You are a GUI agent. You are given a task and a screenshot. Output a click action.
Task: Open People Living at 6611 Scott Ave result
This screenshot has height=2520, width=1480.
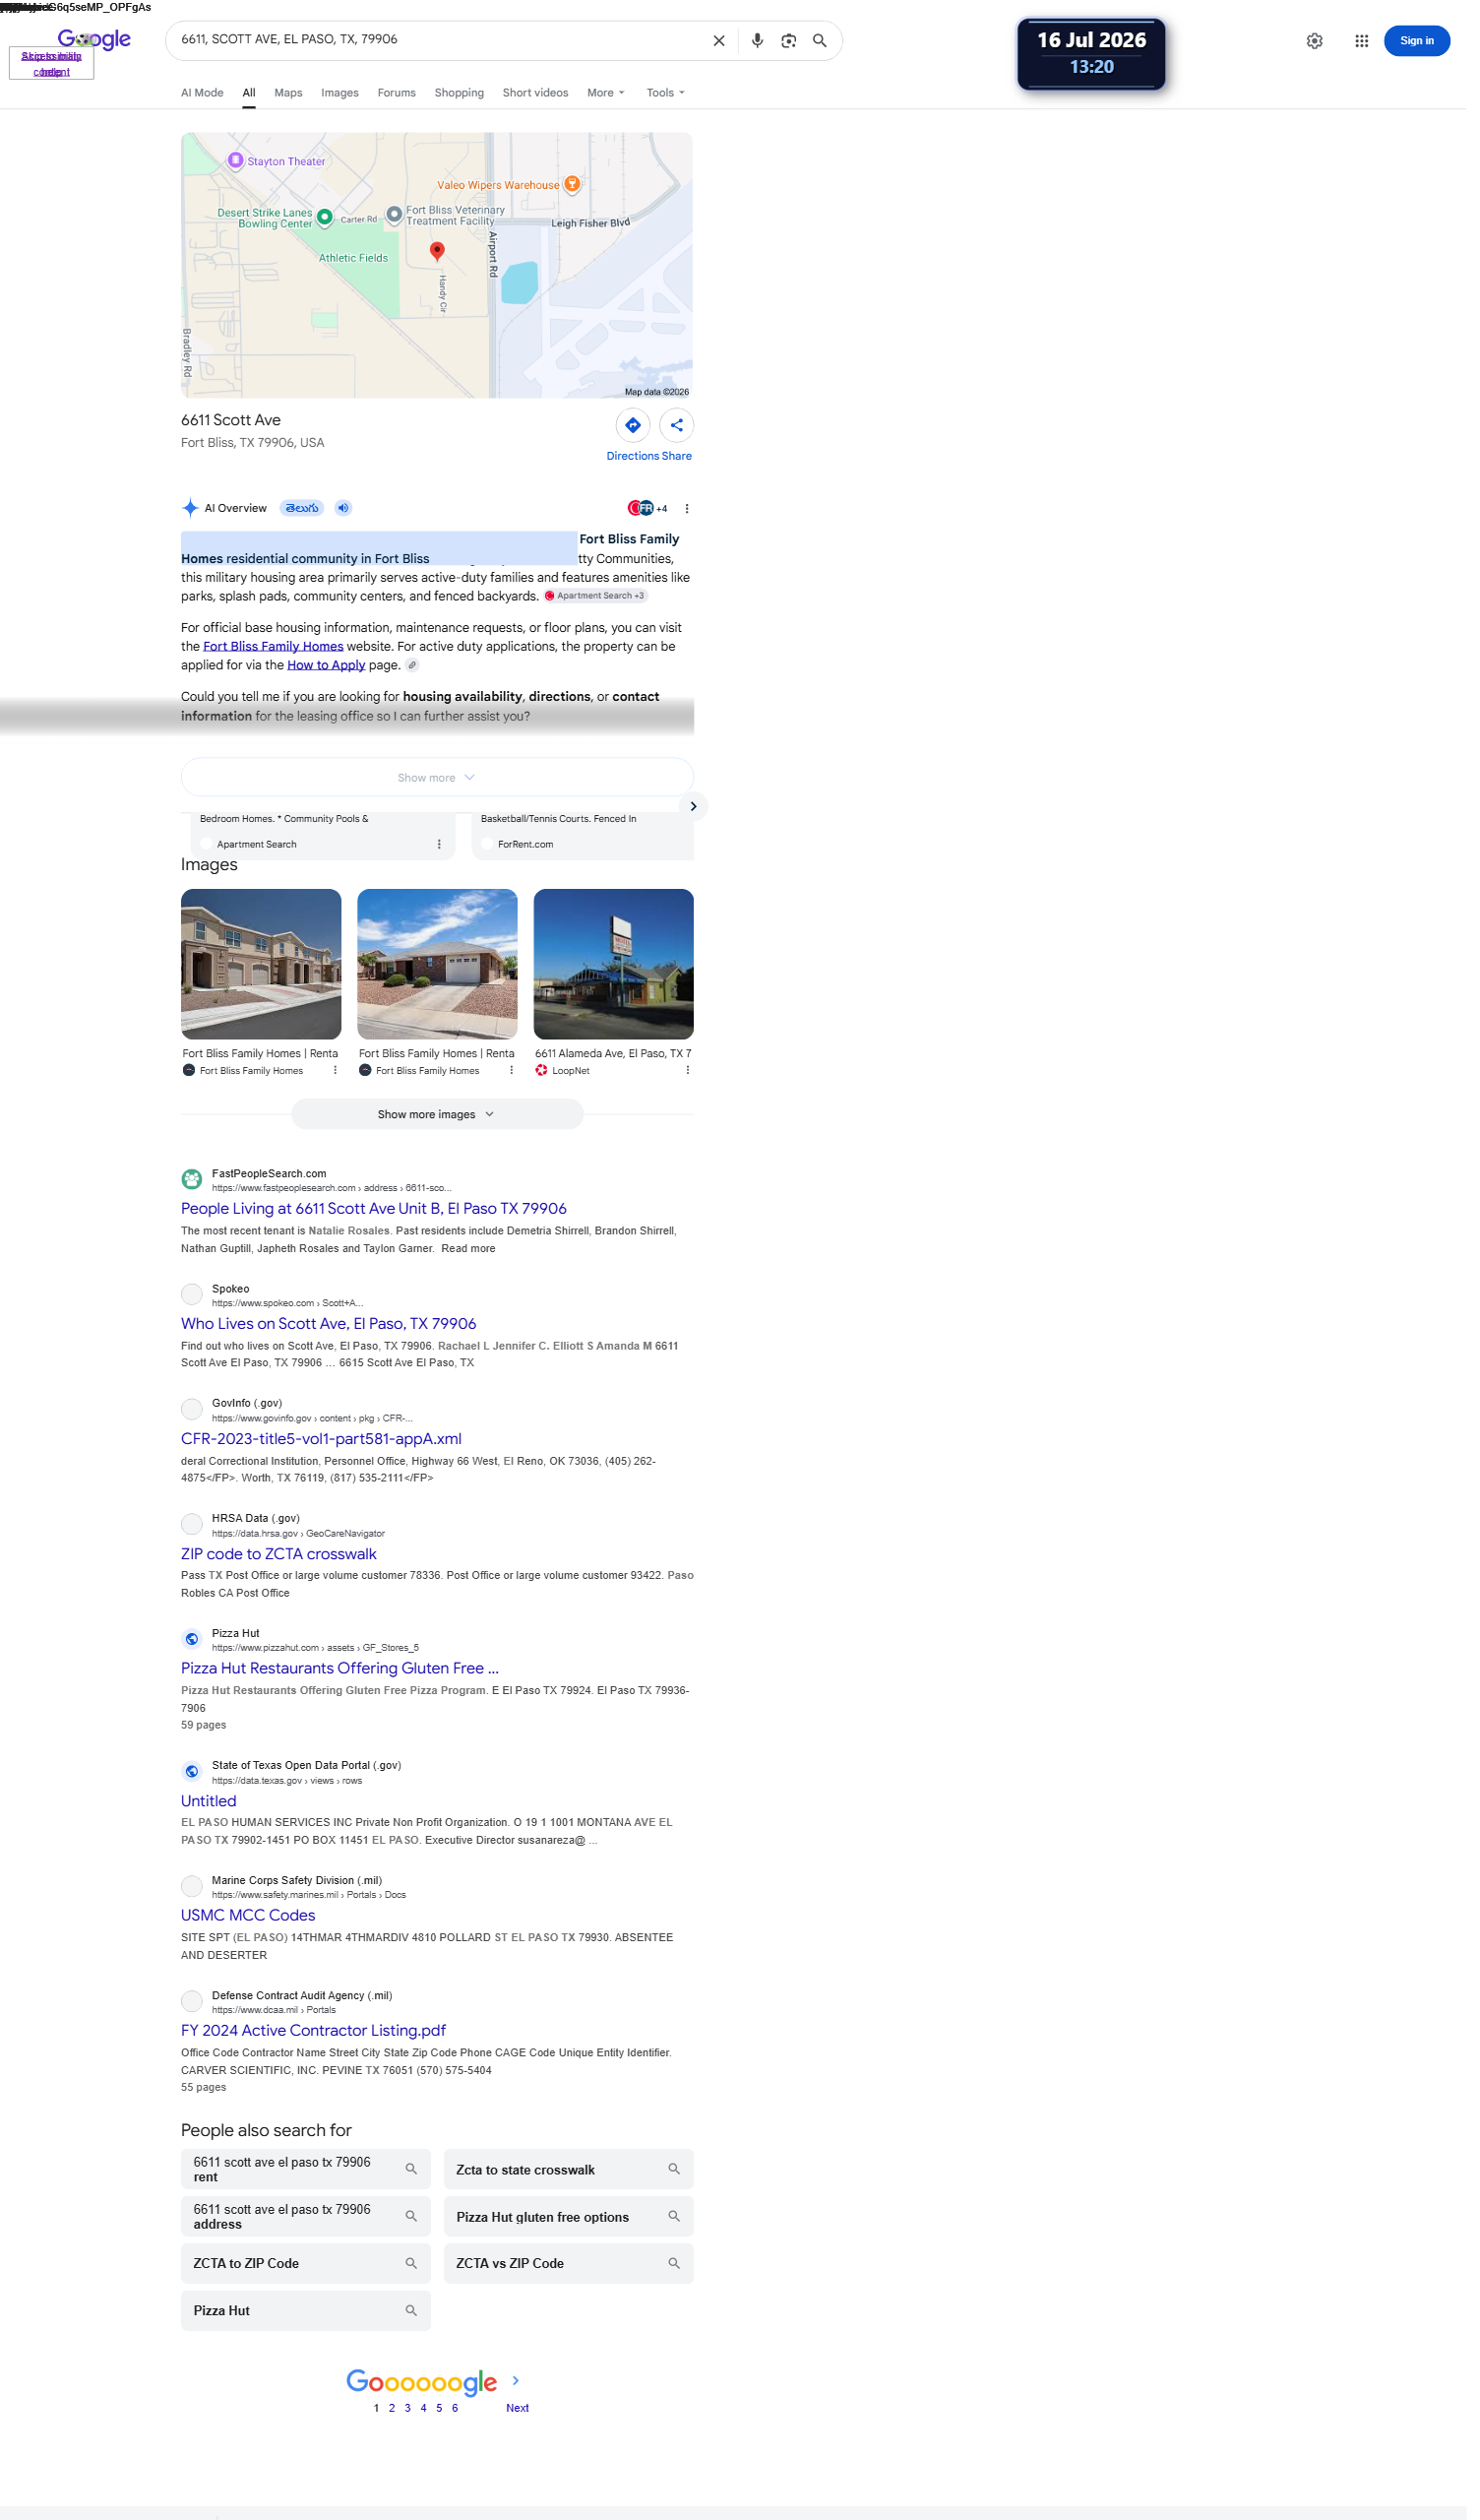(x=377, y=1219)
